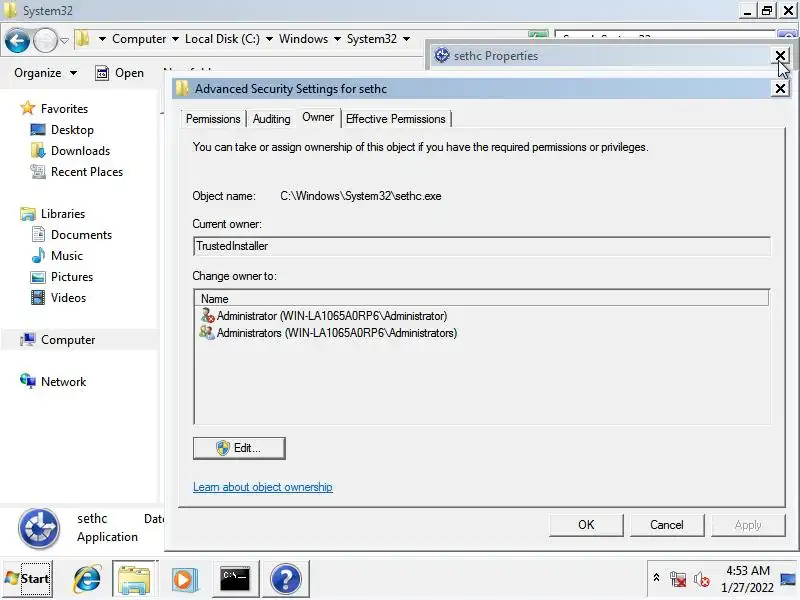Click the Downloads folder icon
Screen dimensions: 800x600
pos(38,151)
